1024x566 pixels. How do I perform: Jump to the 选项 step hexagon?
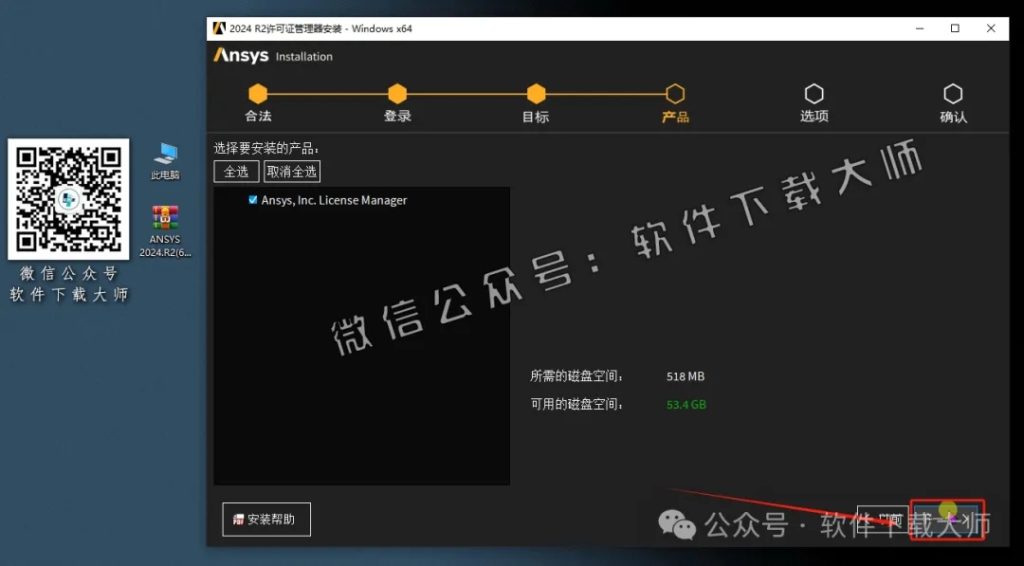pos(814,94)
